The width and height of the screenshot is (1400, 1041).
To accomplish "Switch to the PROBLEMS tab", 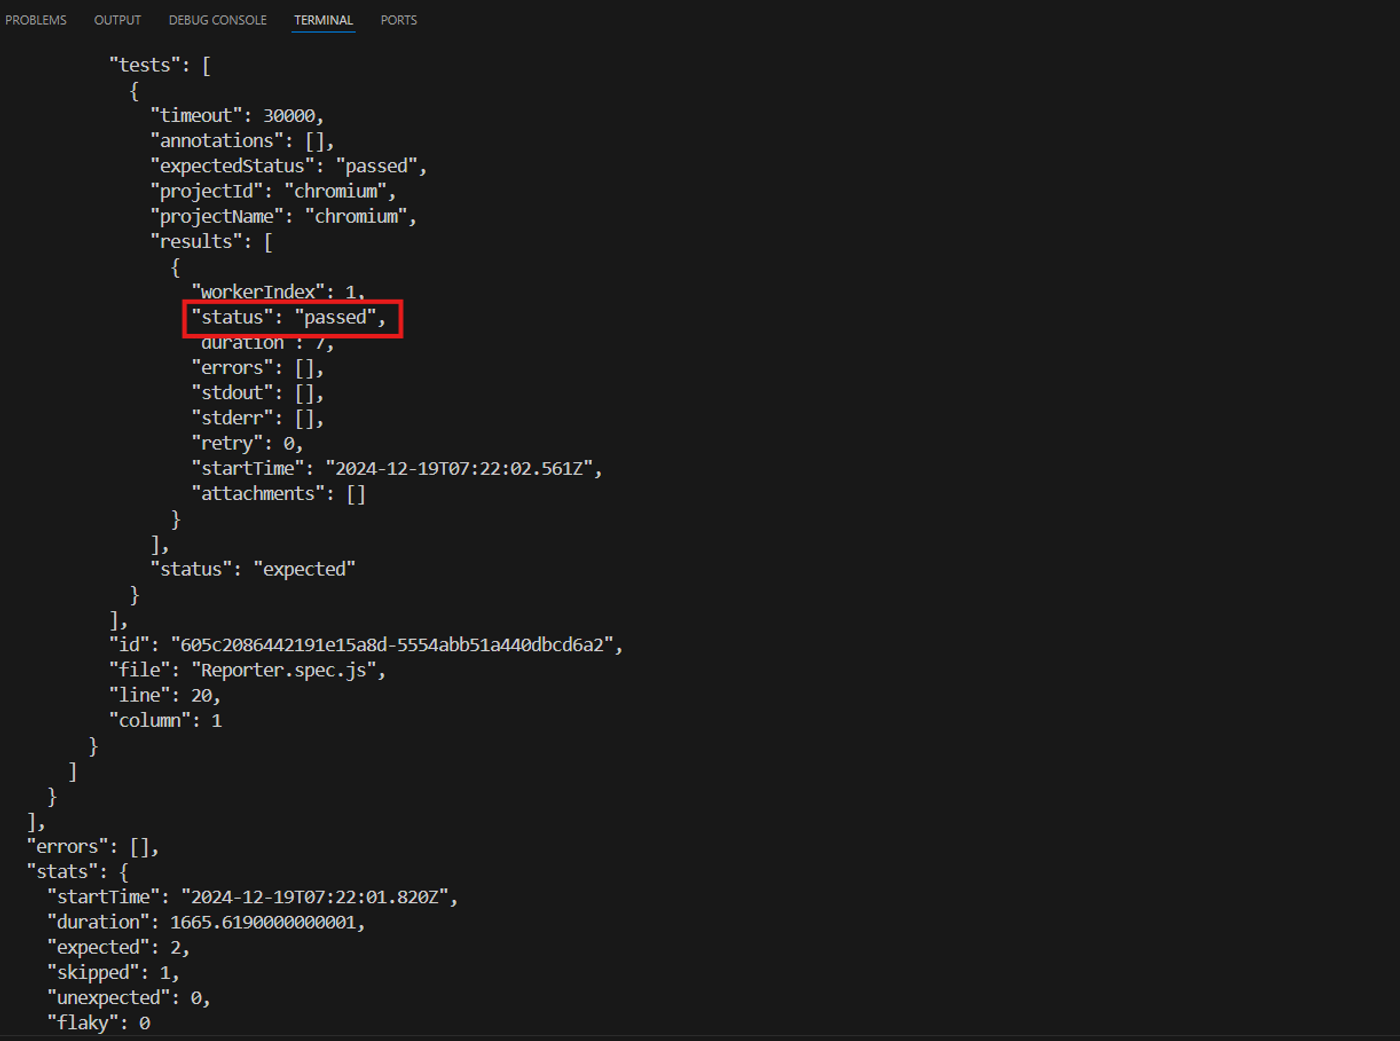I will [36, 20].
